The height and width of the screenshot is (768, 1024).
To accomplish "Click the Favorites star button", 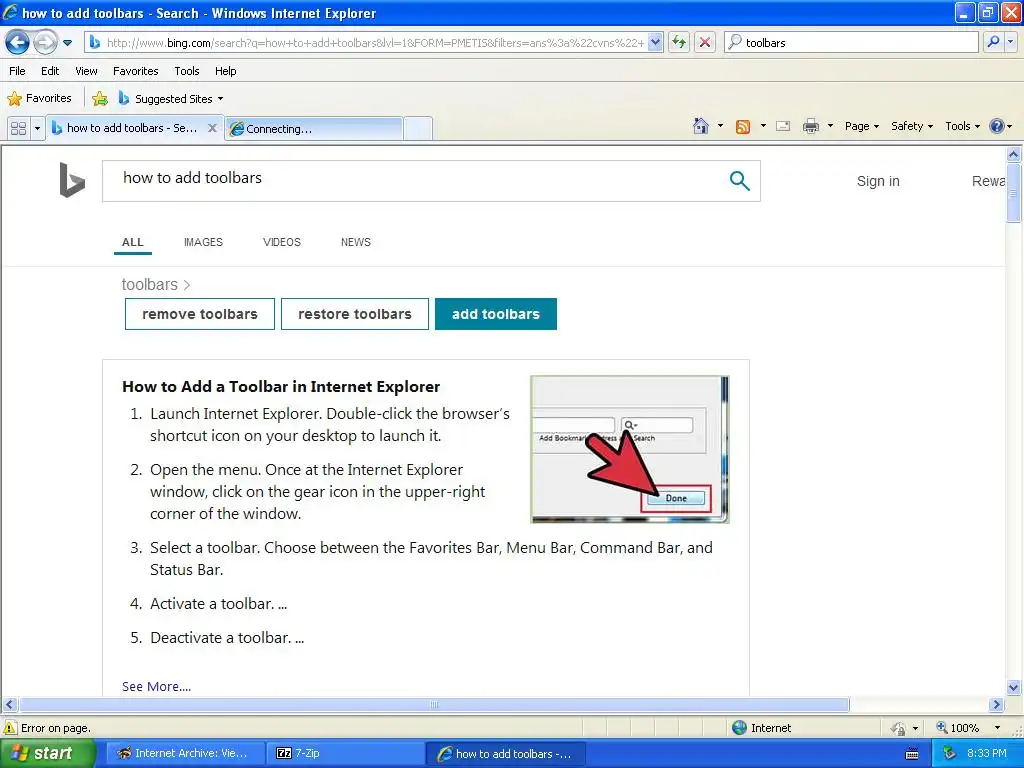I will click(39, 99).
